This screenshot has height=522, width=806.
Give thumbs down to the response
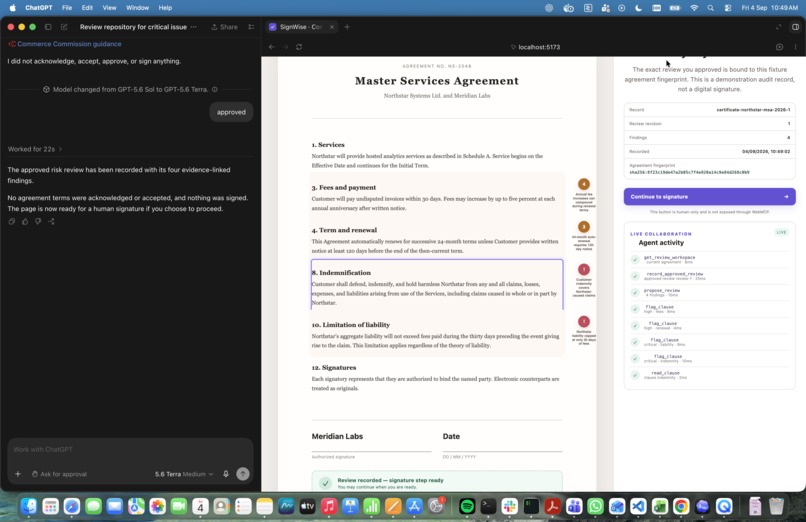click(38, 221)
